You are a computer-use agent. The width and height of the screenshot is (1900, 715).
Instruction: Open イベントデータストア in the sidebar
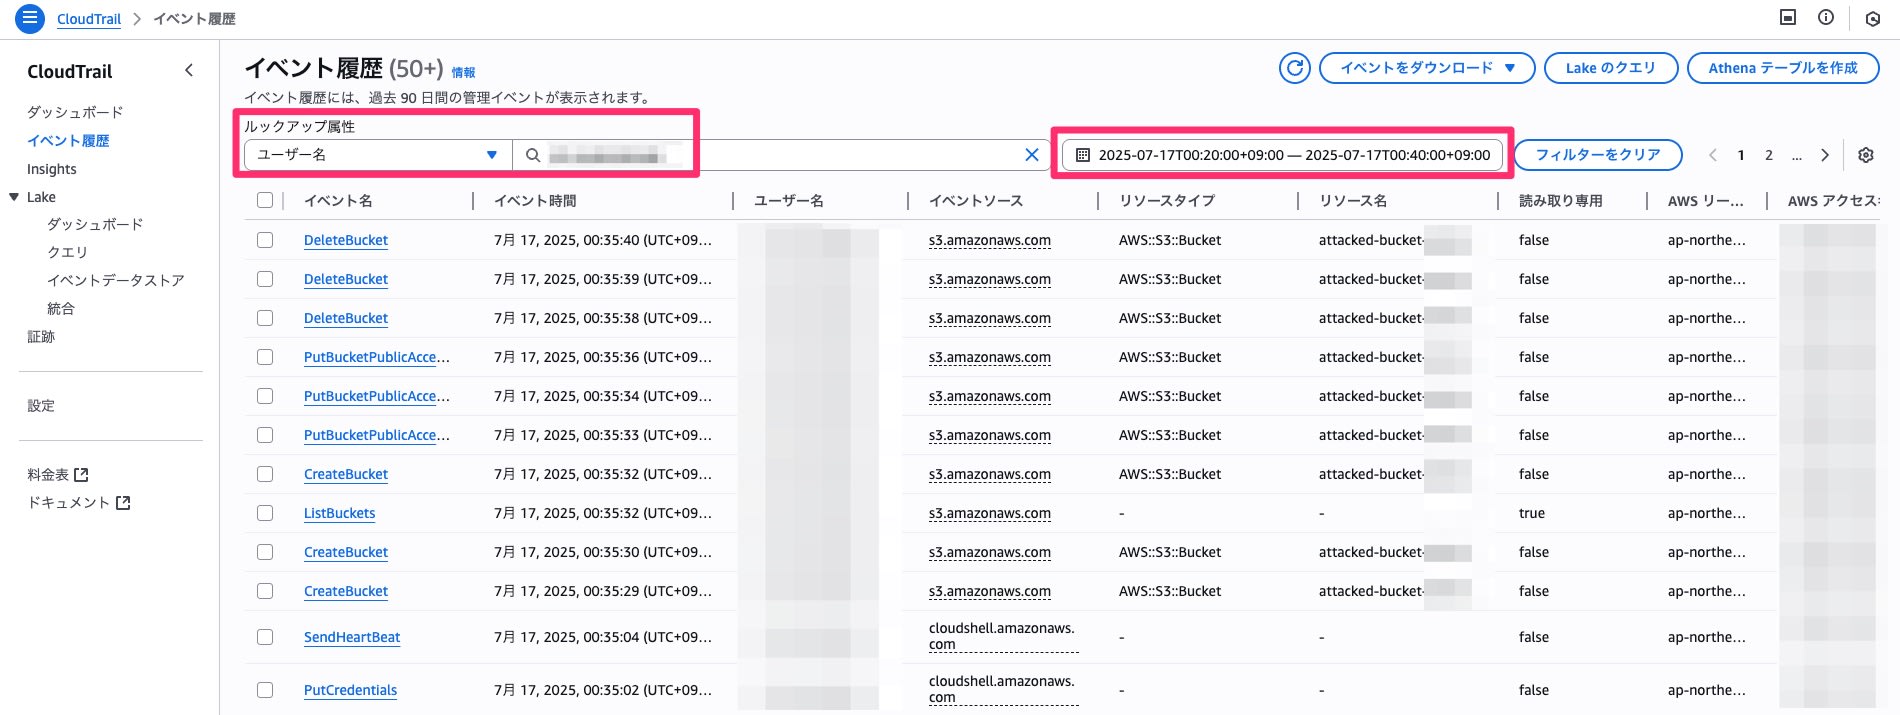(x=116, y=280)
